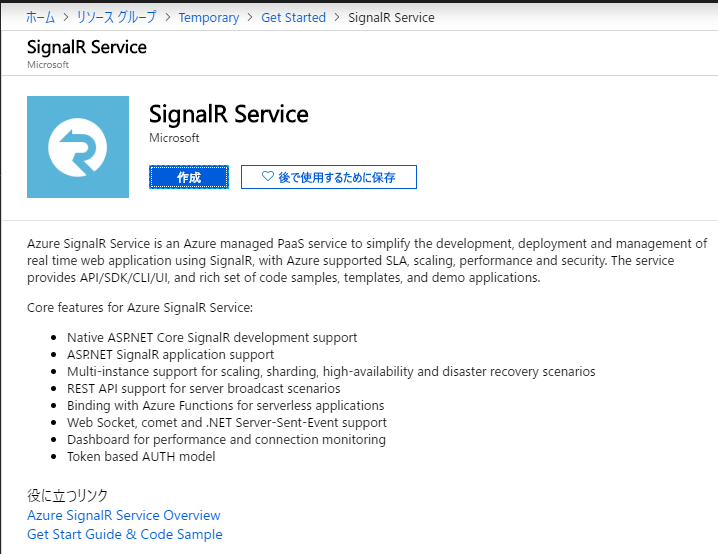Click 'Core features for Azure SignalR Service:' text

coord(140,308)
